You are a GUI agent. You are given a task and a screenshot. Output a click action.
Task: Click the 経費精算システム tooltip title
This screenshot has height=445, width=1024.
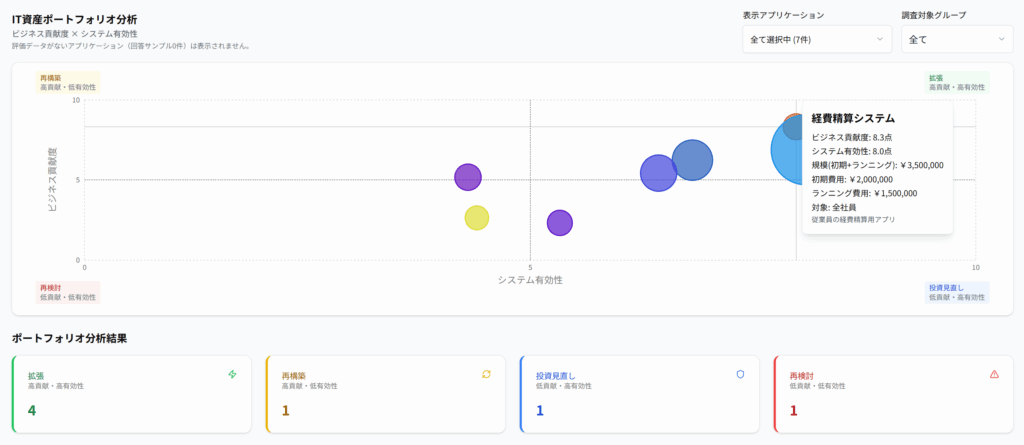(x=852, y=118)
